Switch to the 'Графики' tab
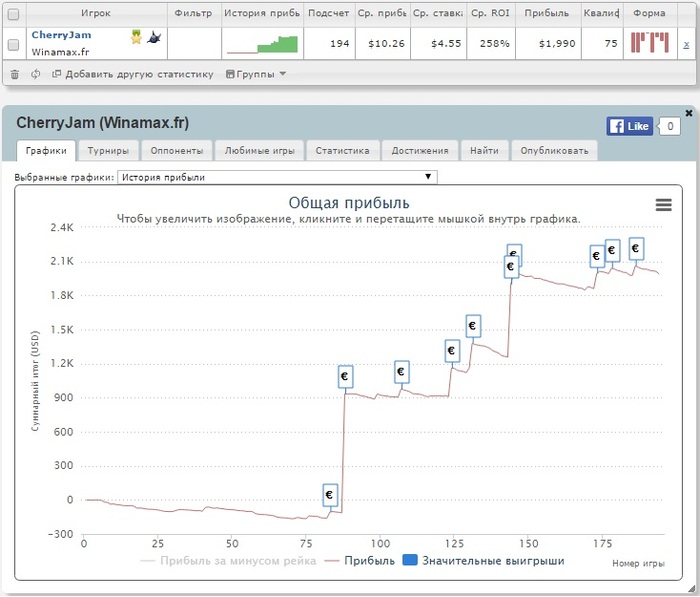Screen dimensions: 700x597 point(46,151)
